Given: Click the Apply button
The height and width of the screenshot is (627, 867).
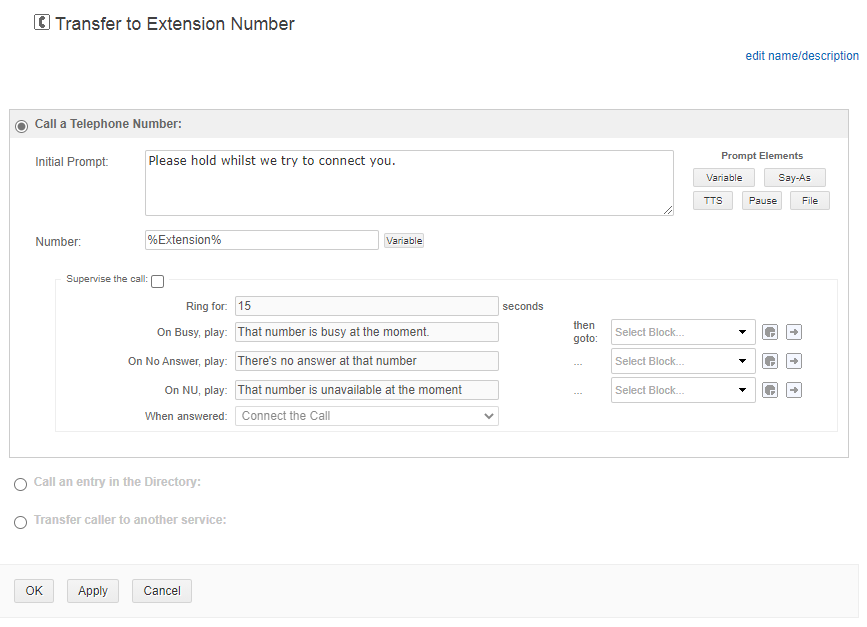Looking at the screenshot, I should click(x=93, y=591).
